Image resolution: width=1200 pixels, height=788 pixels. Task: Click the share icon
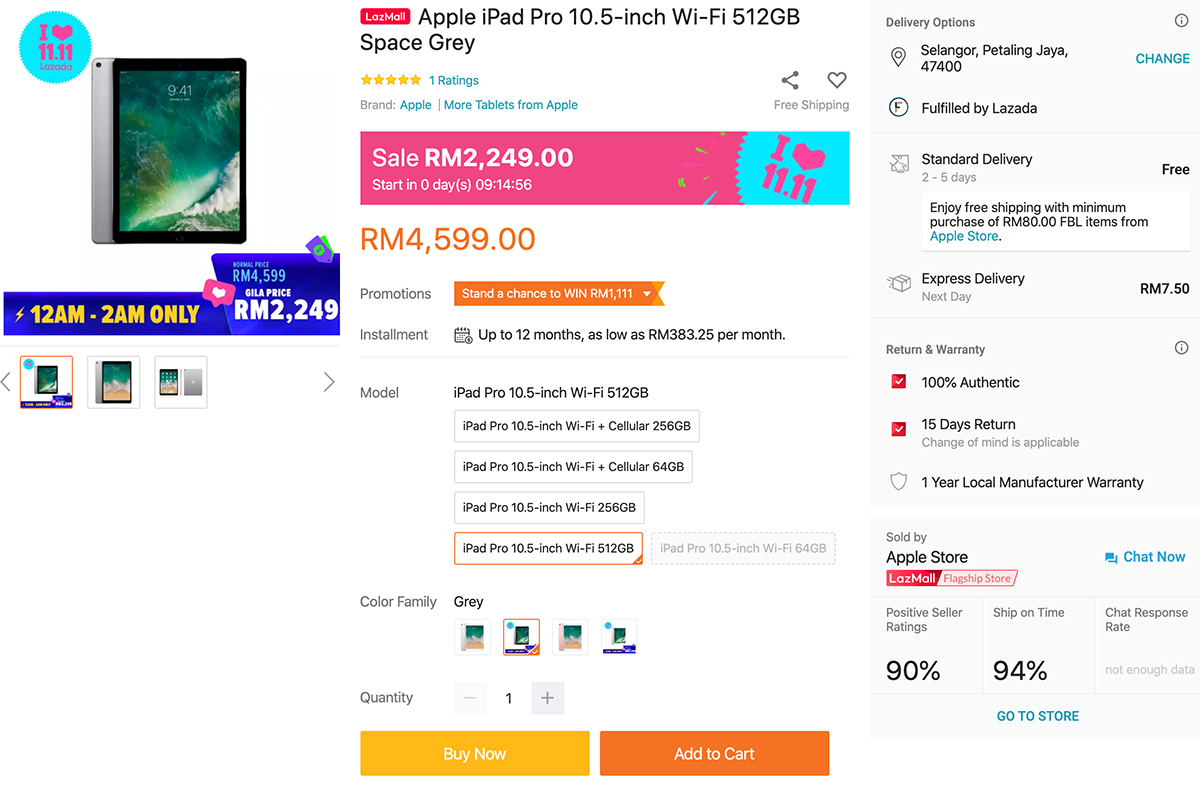click(790, 81)
